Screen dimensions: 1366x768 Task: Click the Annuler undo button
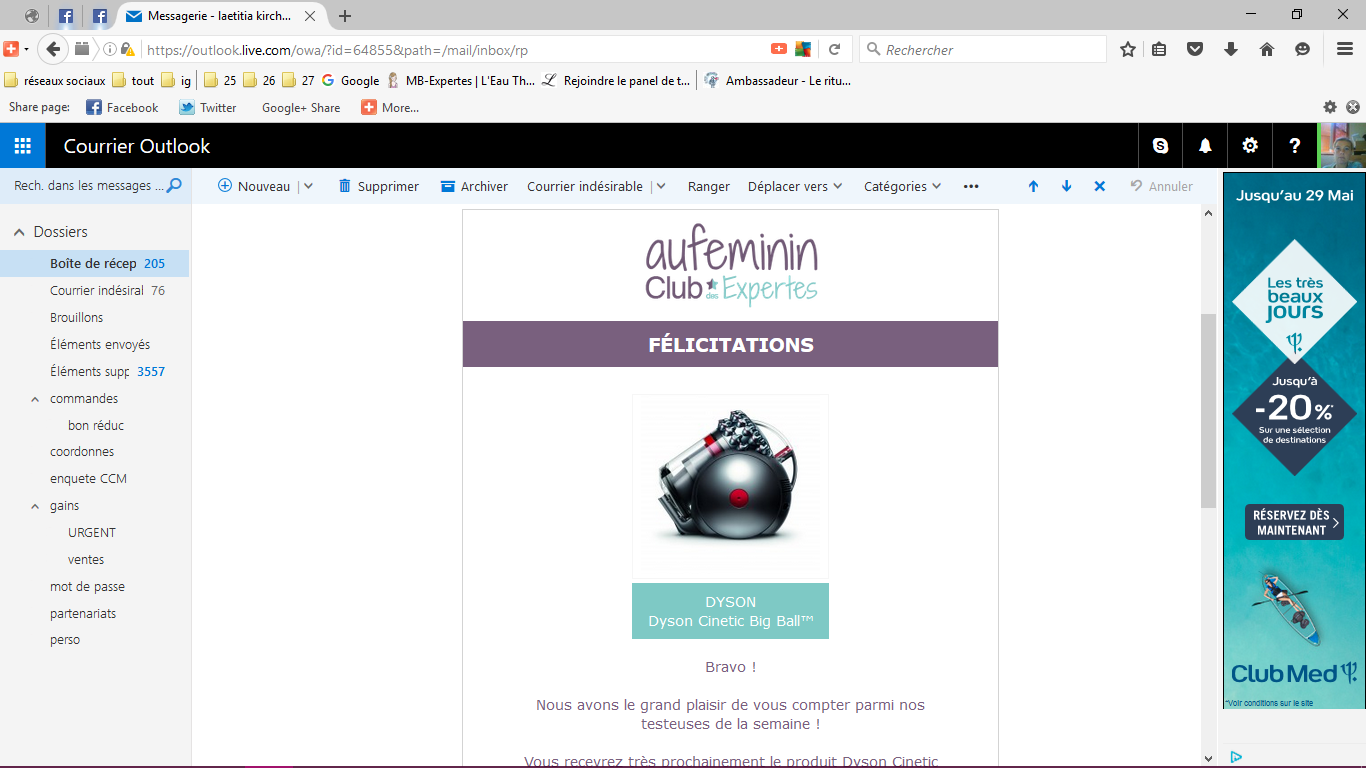tap(1161, 186)
